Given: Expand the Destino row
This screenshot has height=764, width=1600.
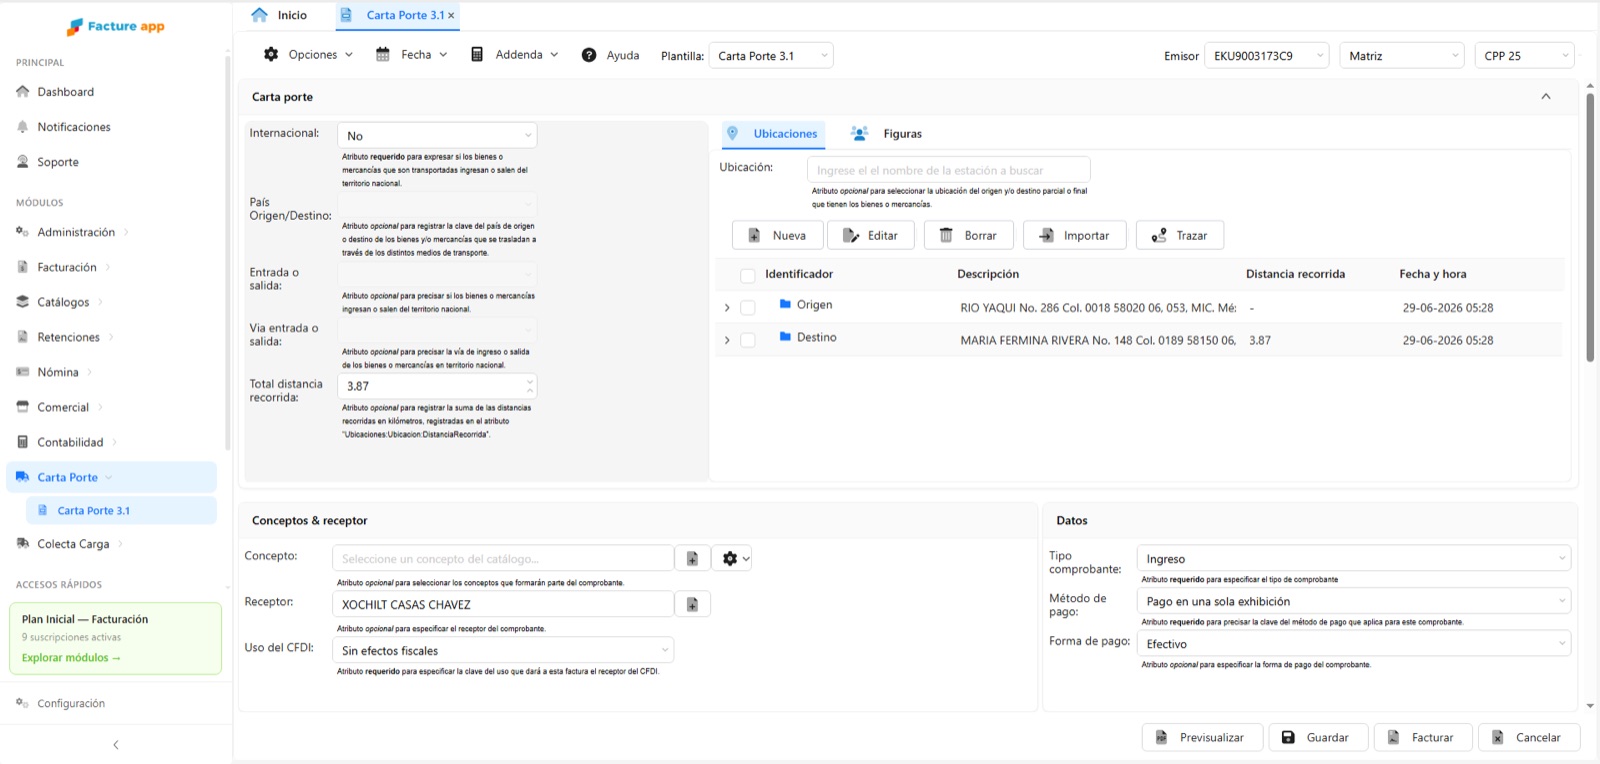Looking at the screenshot, I should click(x=727, y=340).
